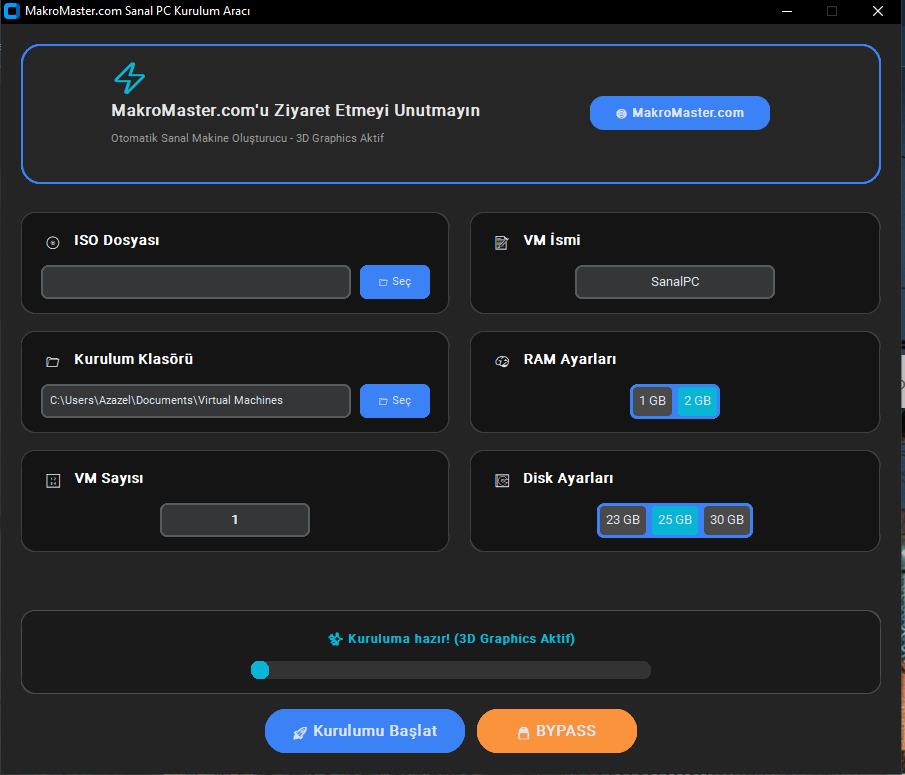Click the Kurulum Klasörü folder icon
905x775 pixels.
[53, 362]
